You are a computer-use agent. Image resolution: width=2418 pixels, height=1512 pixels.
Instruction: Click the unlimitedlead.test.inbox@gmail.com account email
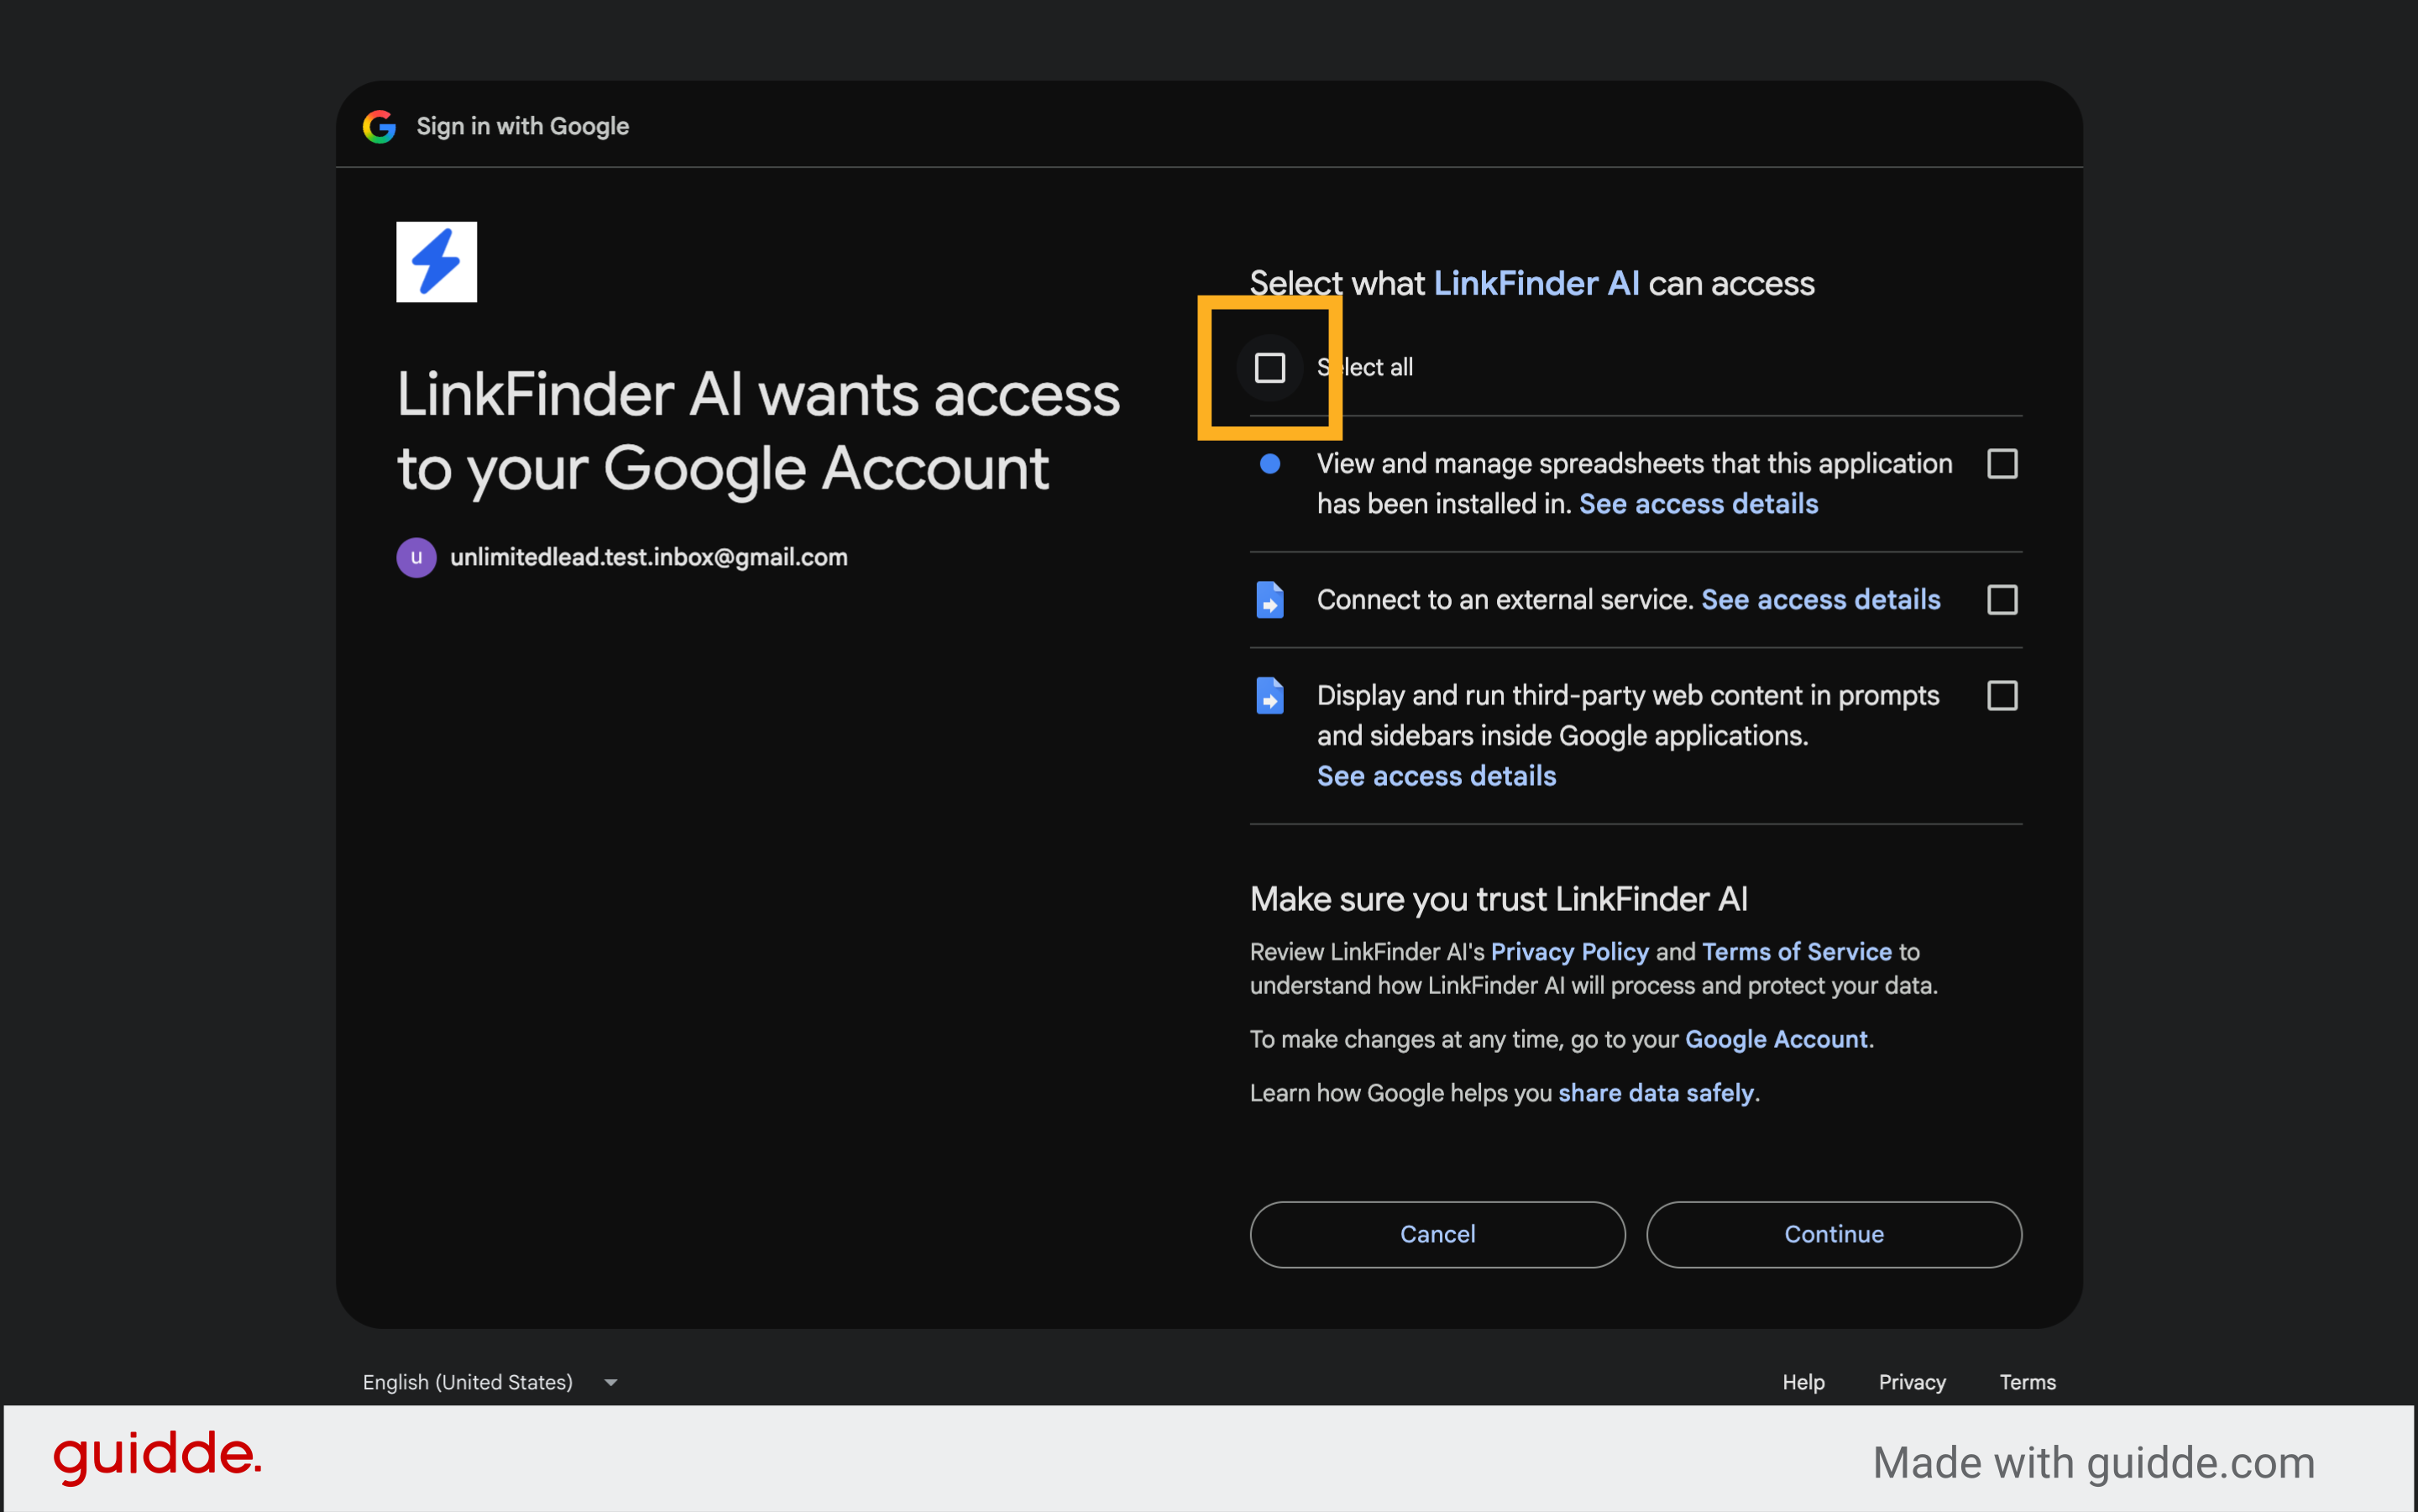tap(648, 557)
